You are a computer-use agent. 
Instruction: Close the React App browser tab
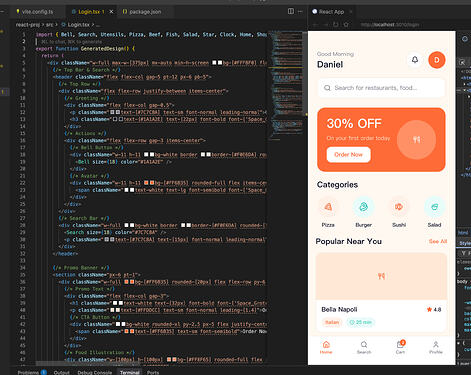351,12
